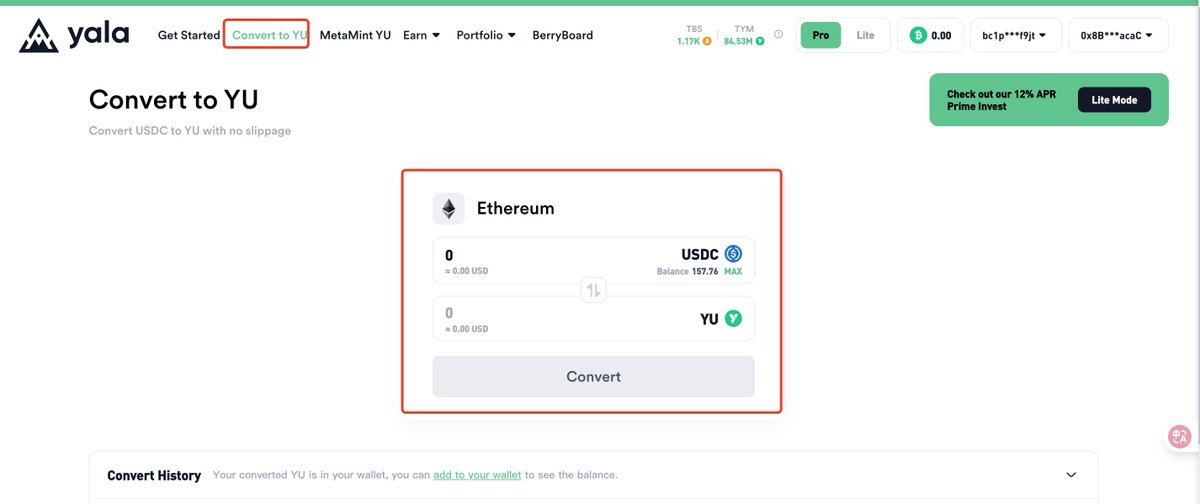1200x504 pixels.
Task: Switch to Pro mode
Action: tap(821, 35)
